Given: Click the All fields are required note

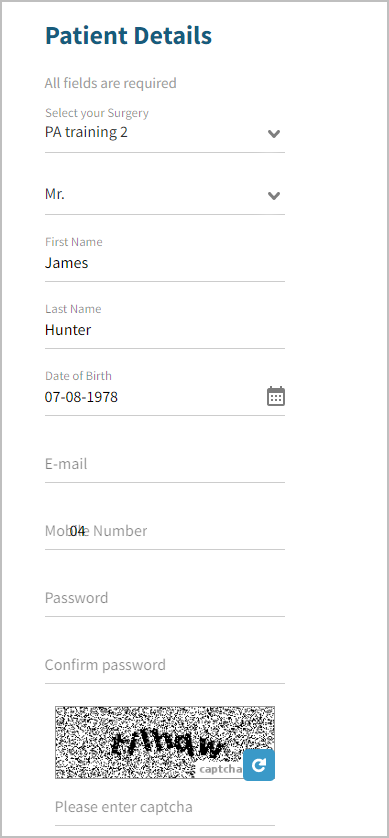Looking at the screenshot, I should 111,83.
